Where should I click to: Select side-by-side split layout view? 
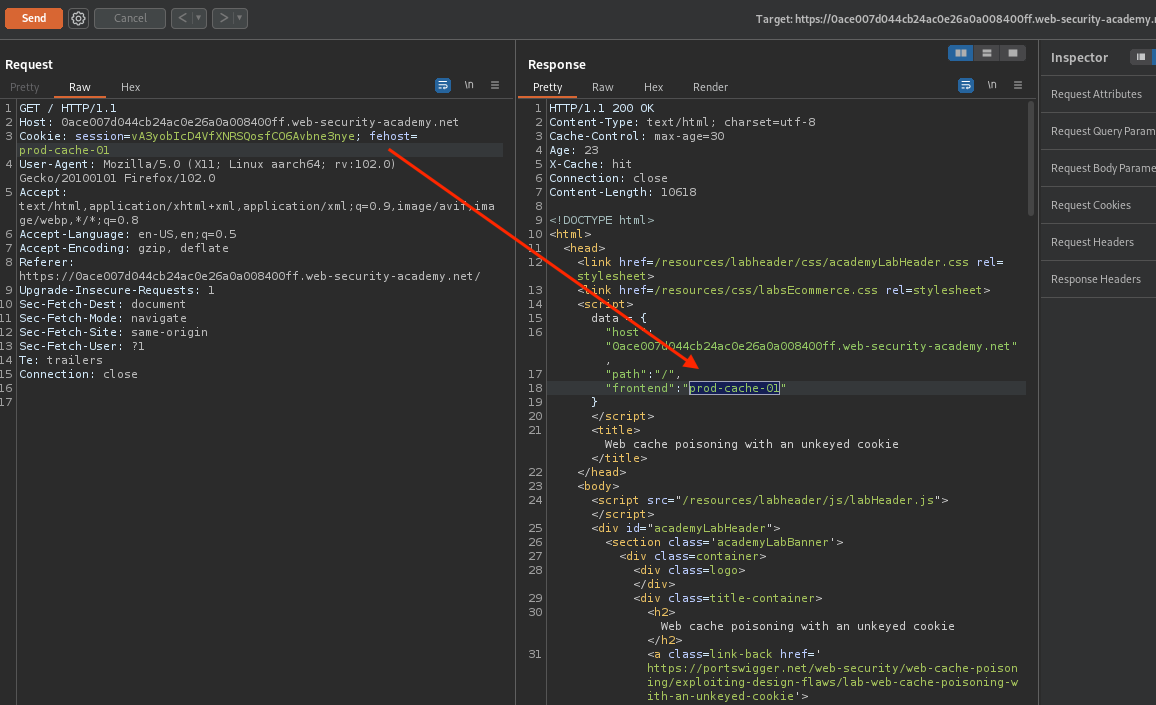click(x=961, y=53)
